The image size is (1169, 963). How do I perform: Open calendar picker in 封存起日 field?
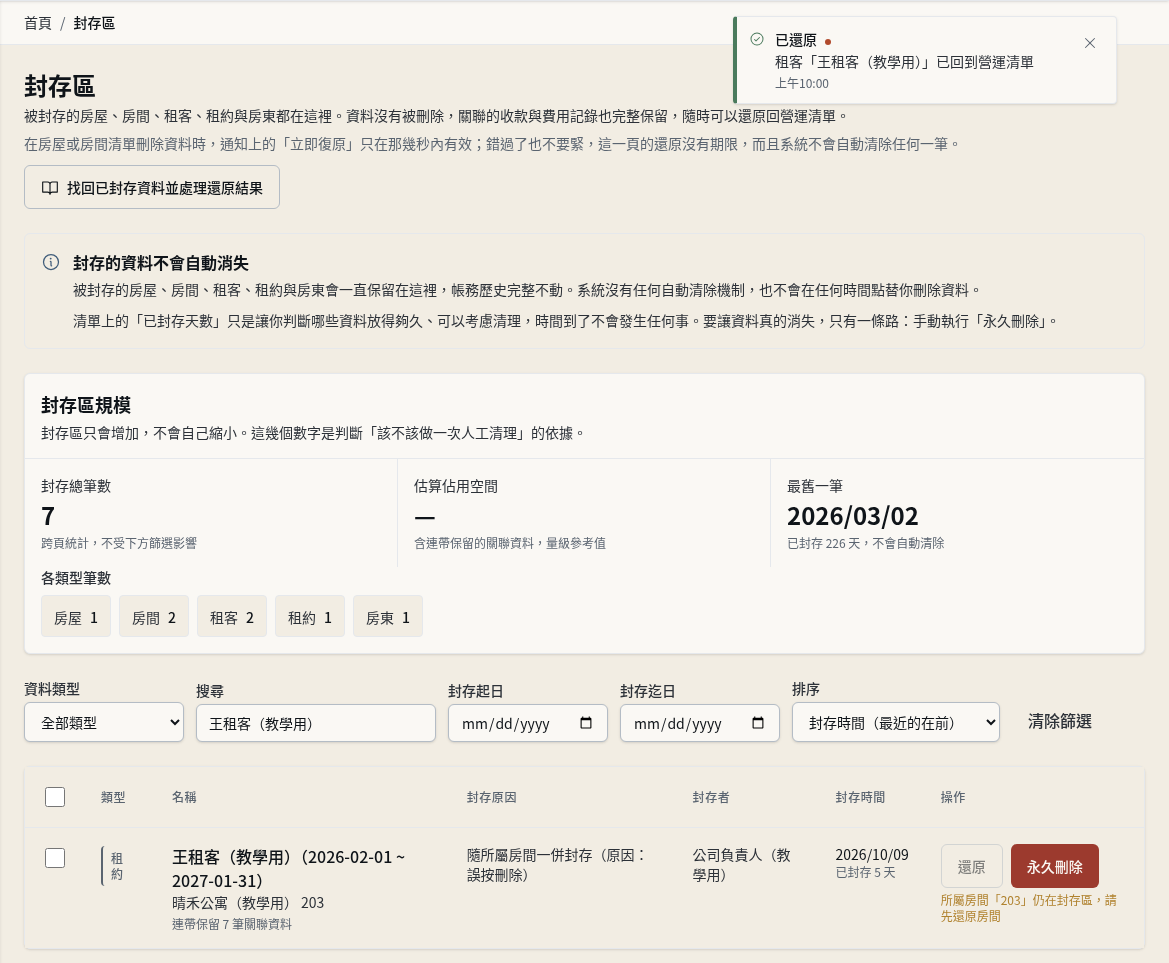586,723
